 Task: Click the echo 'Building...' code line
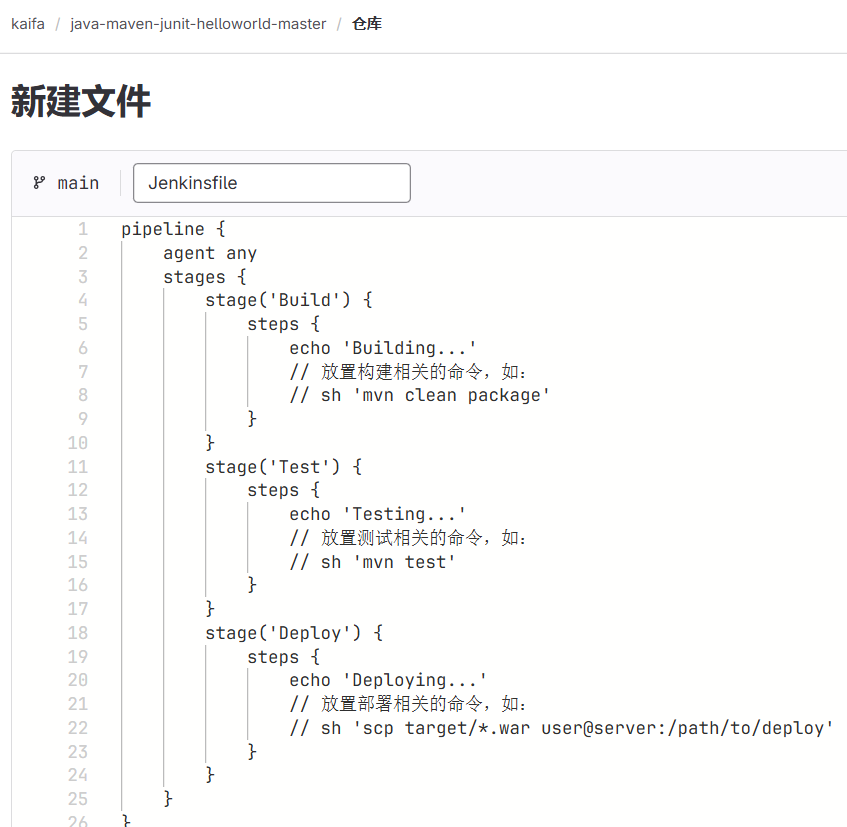[x=382, y=348]
